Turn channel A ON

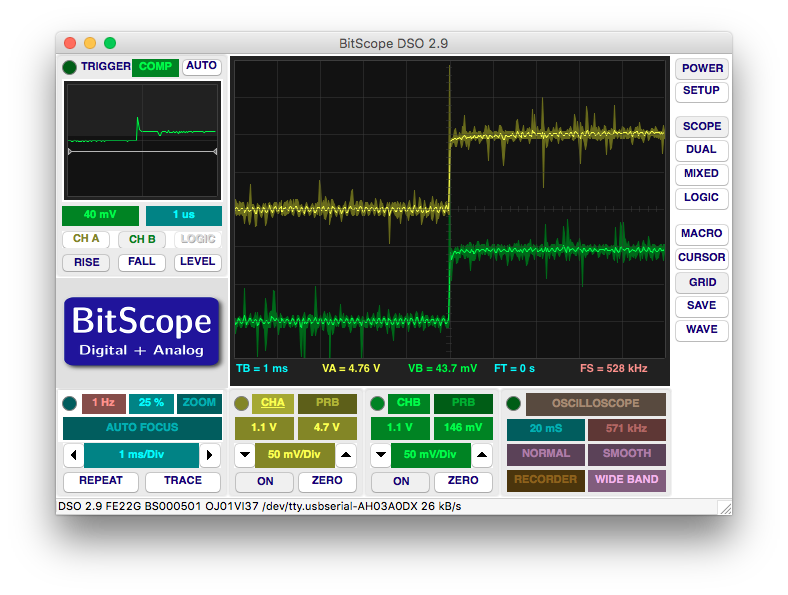265,481
